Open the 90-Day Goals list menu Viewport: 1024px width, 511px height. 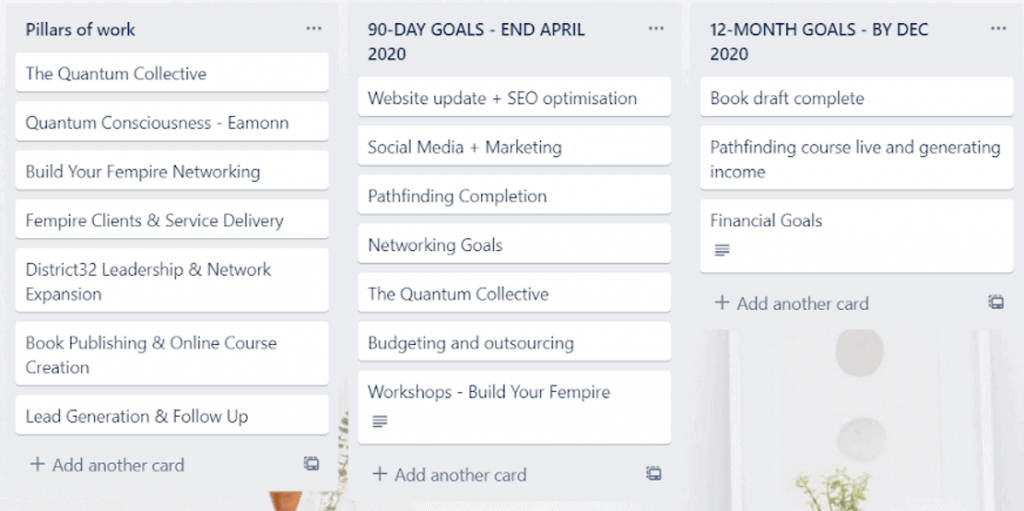point(656,28)
